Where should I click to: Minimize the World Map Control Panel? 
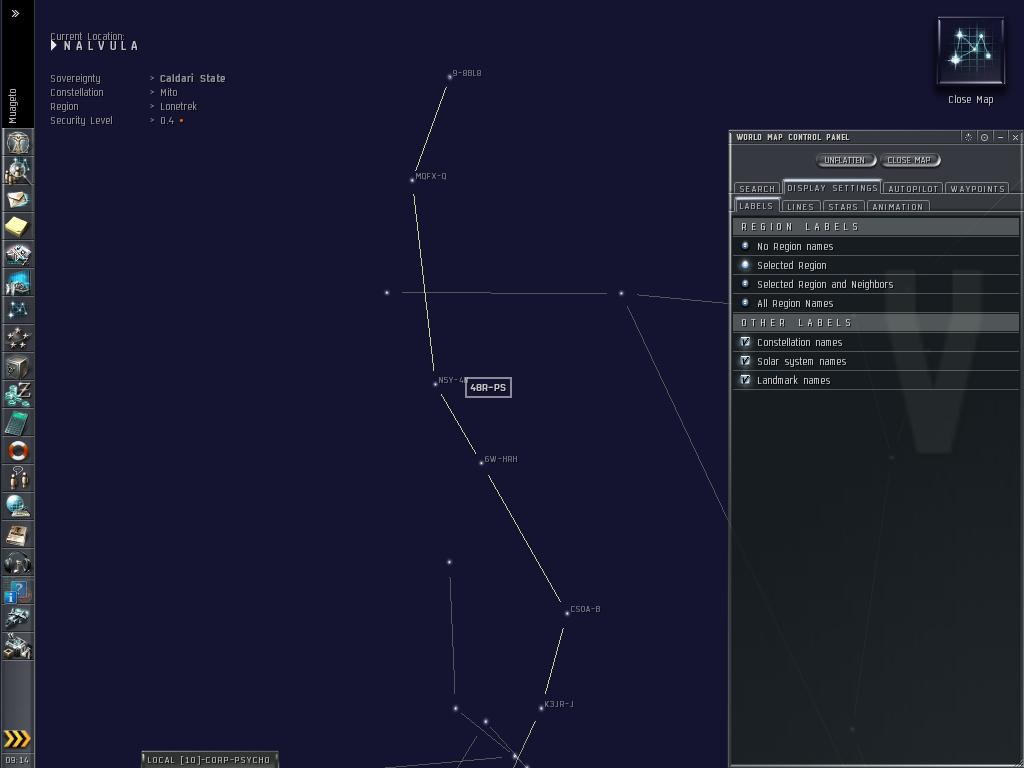tap(1000, 137)
